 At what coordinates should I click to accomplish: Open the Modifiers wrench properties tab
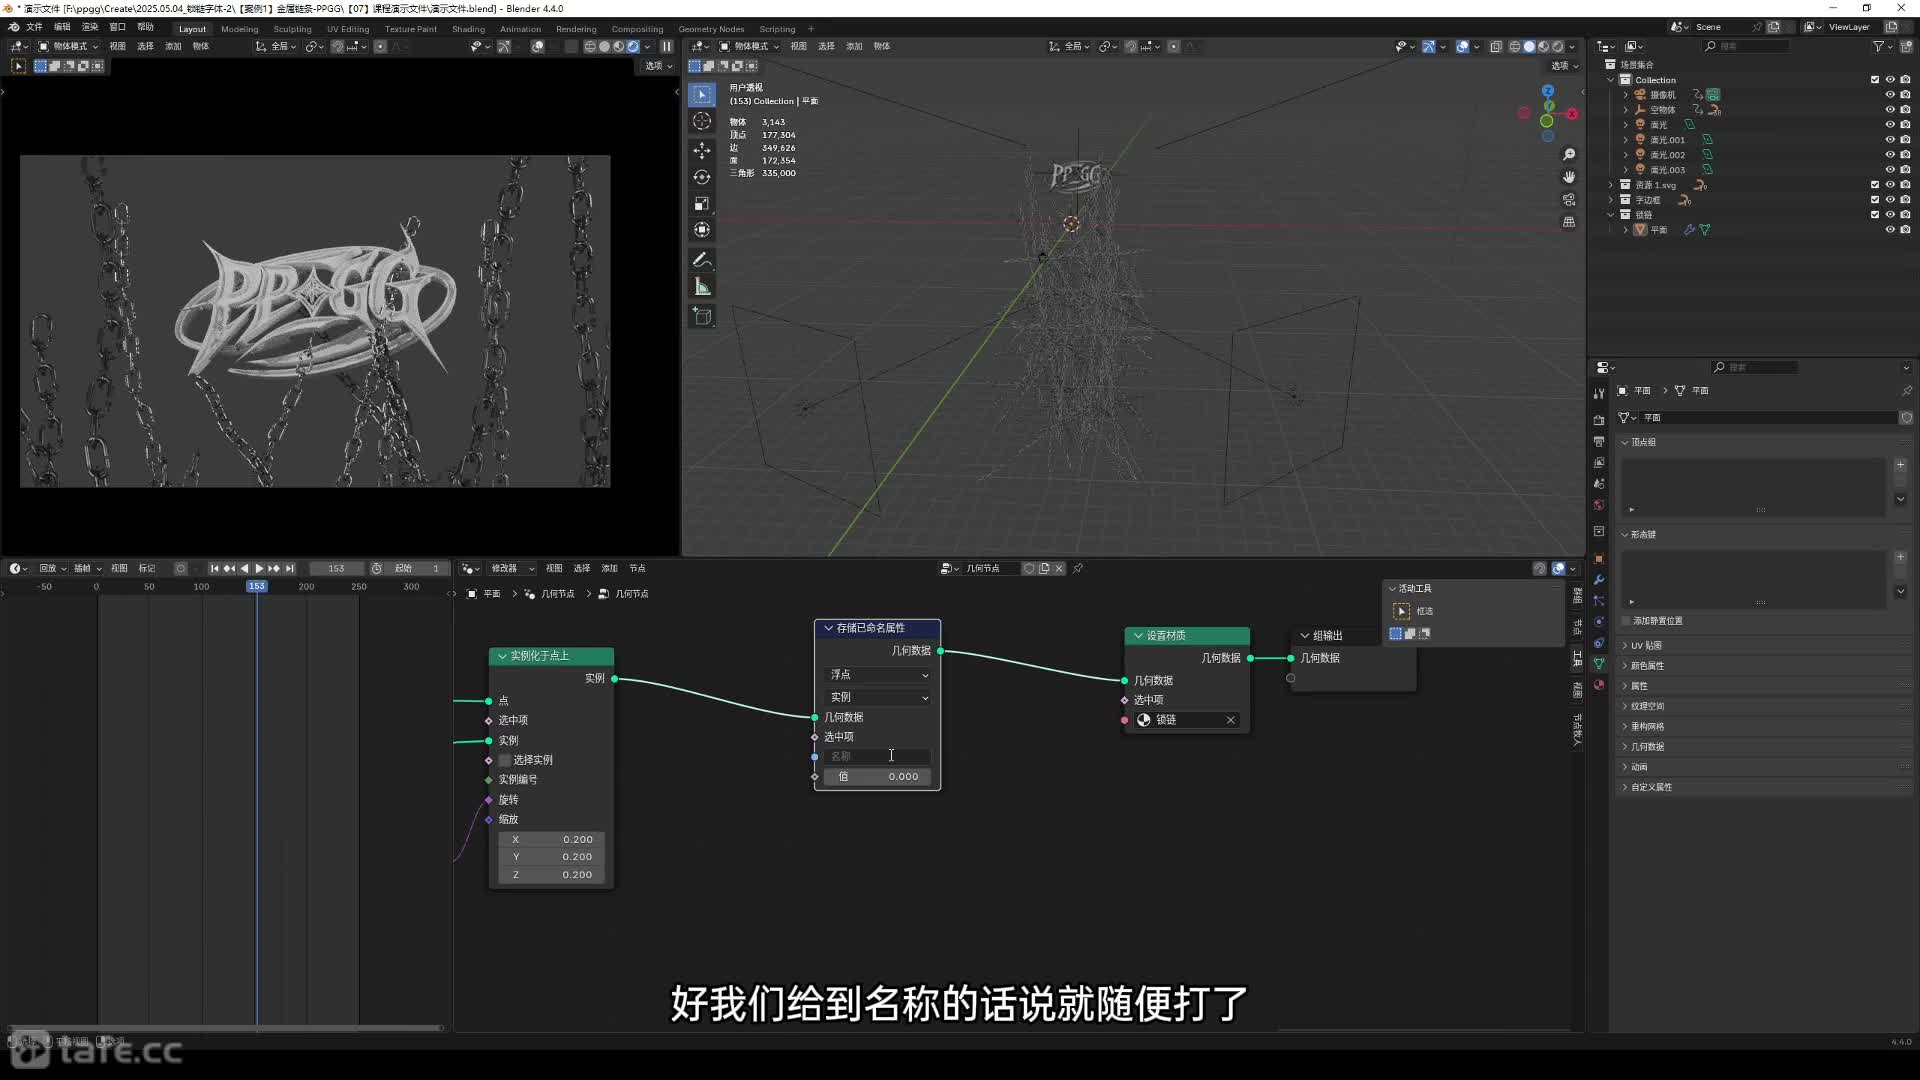coord(1599,580)
